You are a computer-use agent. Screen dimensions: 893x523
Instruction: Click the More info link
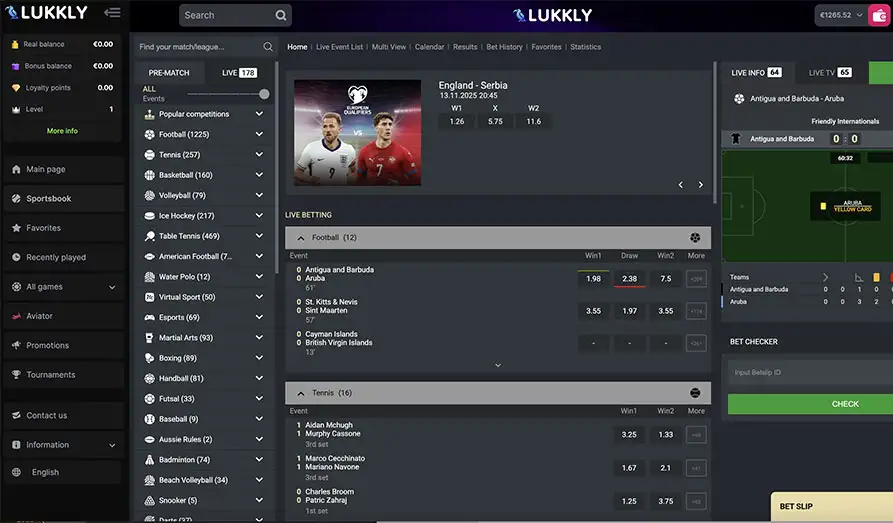pyautogui.click(x=62, y=131)
